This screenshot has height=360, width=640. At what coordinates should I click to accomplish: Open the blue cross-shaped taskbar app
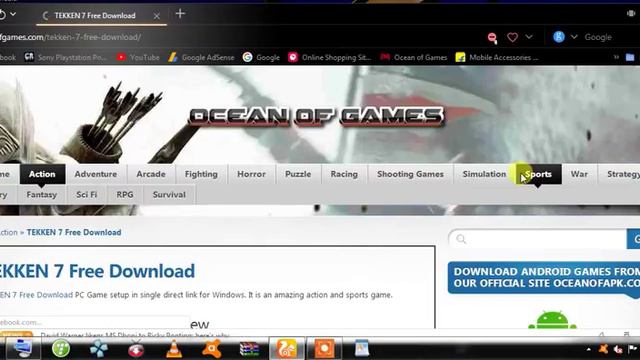coord(99,349)
